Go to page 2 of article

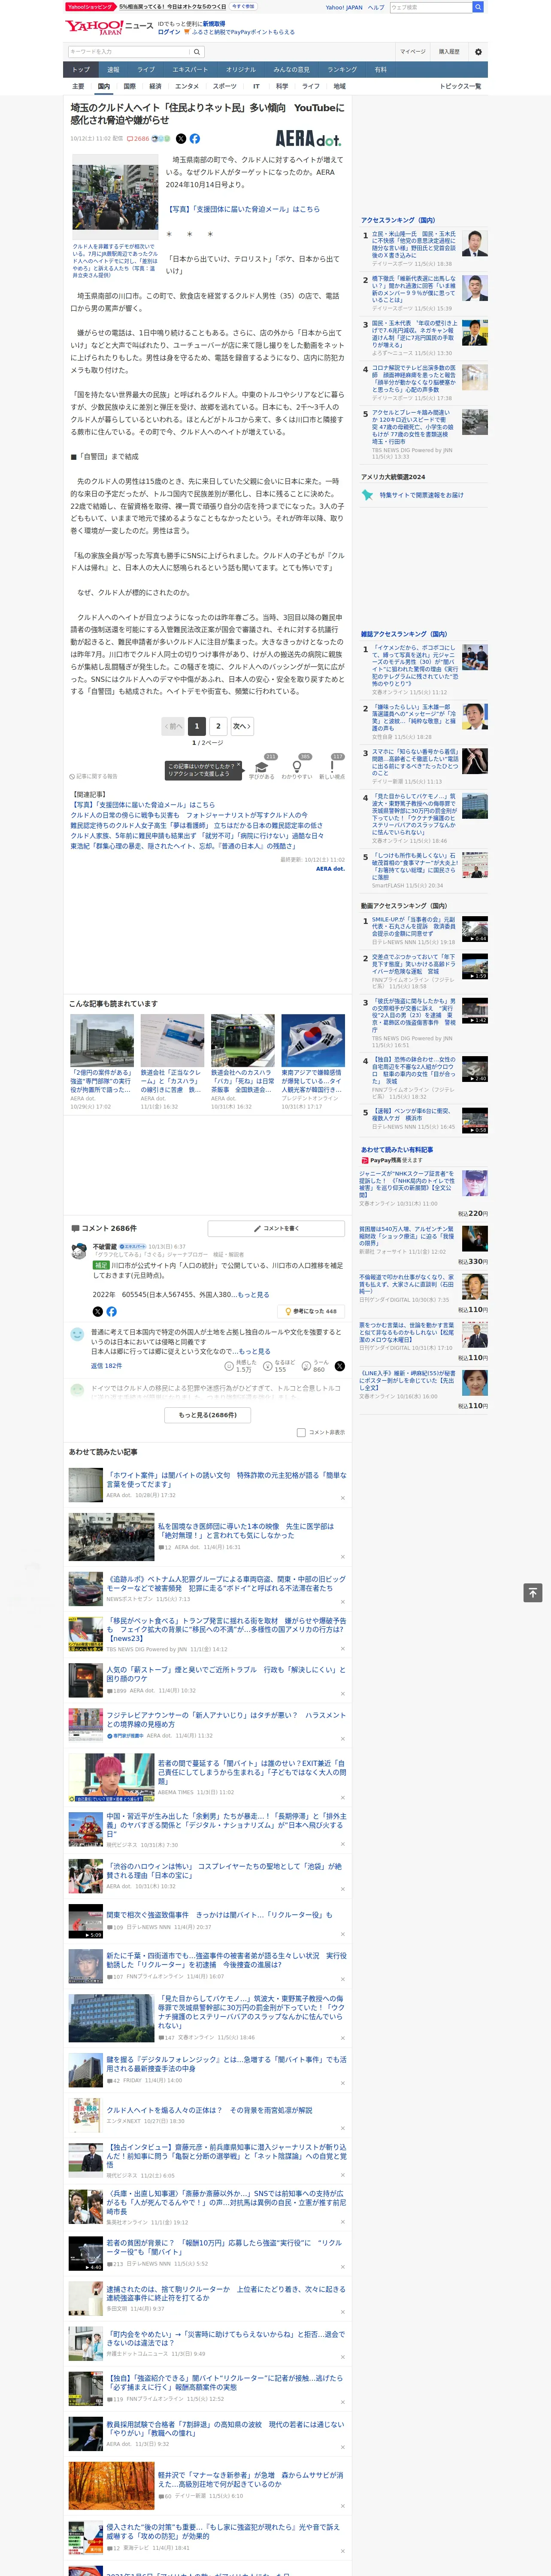point(218,726)
